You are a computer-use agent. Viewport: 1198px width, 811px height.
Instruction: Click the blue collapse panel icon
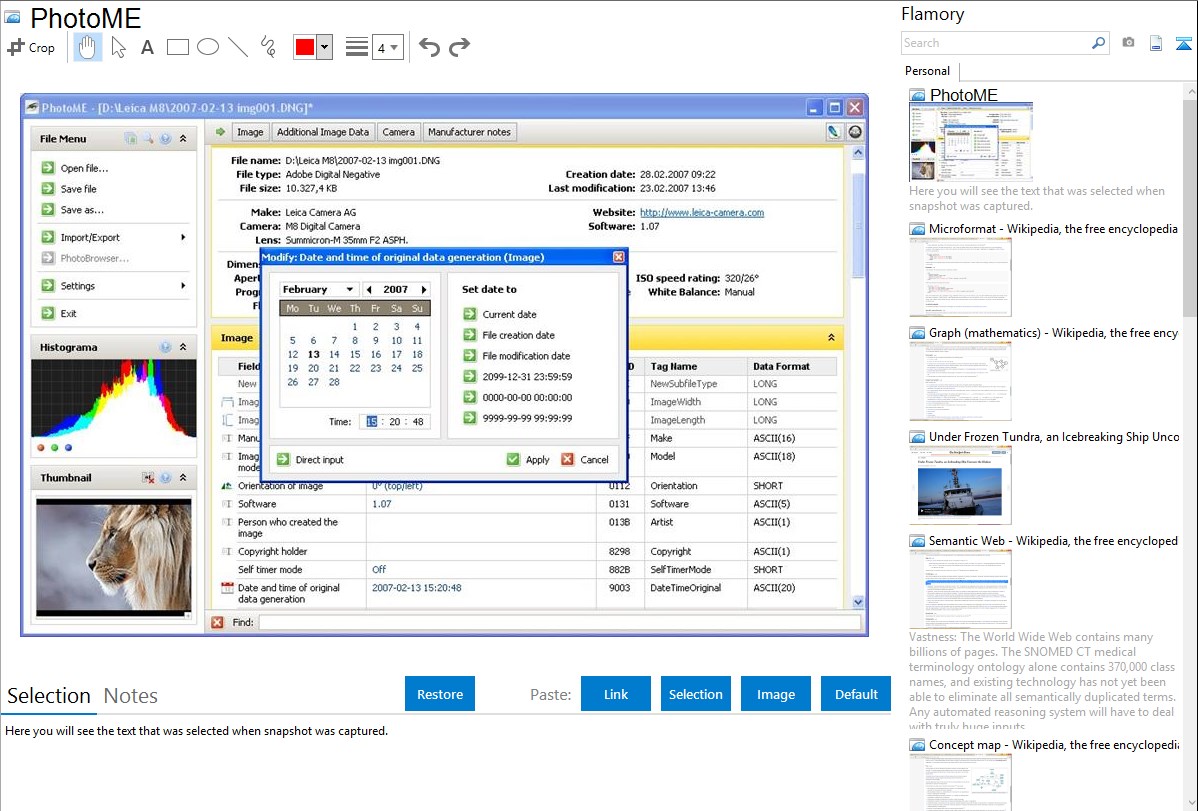(1183, 43)
